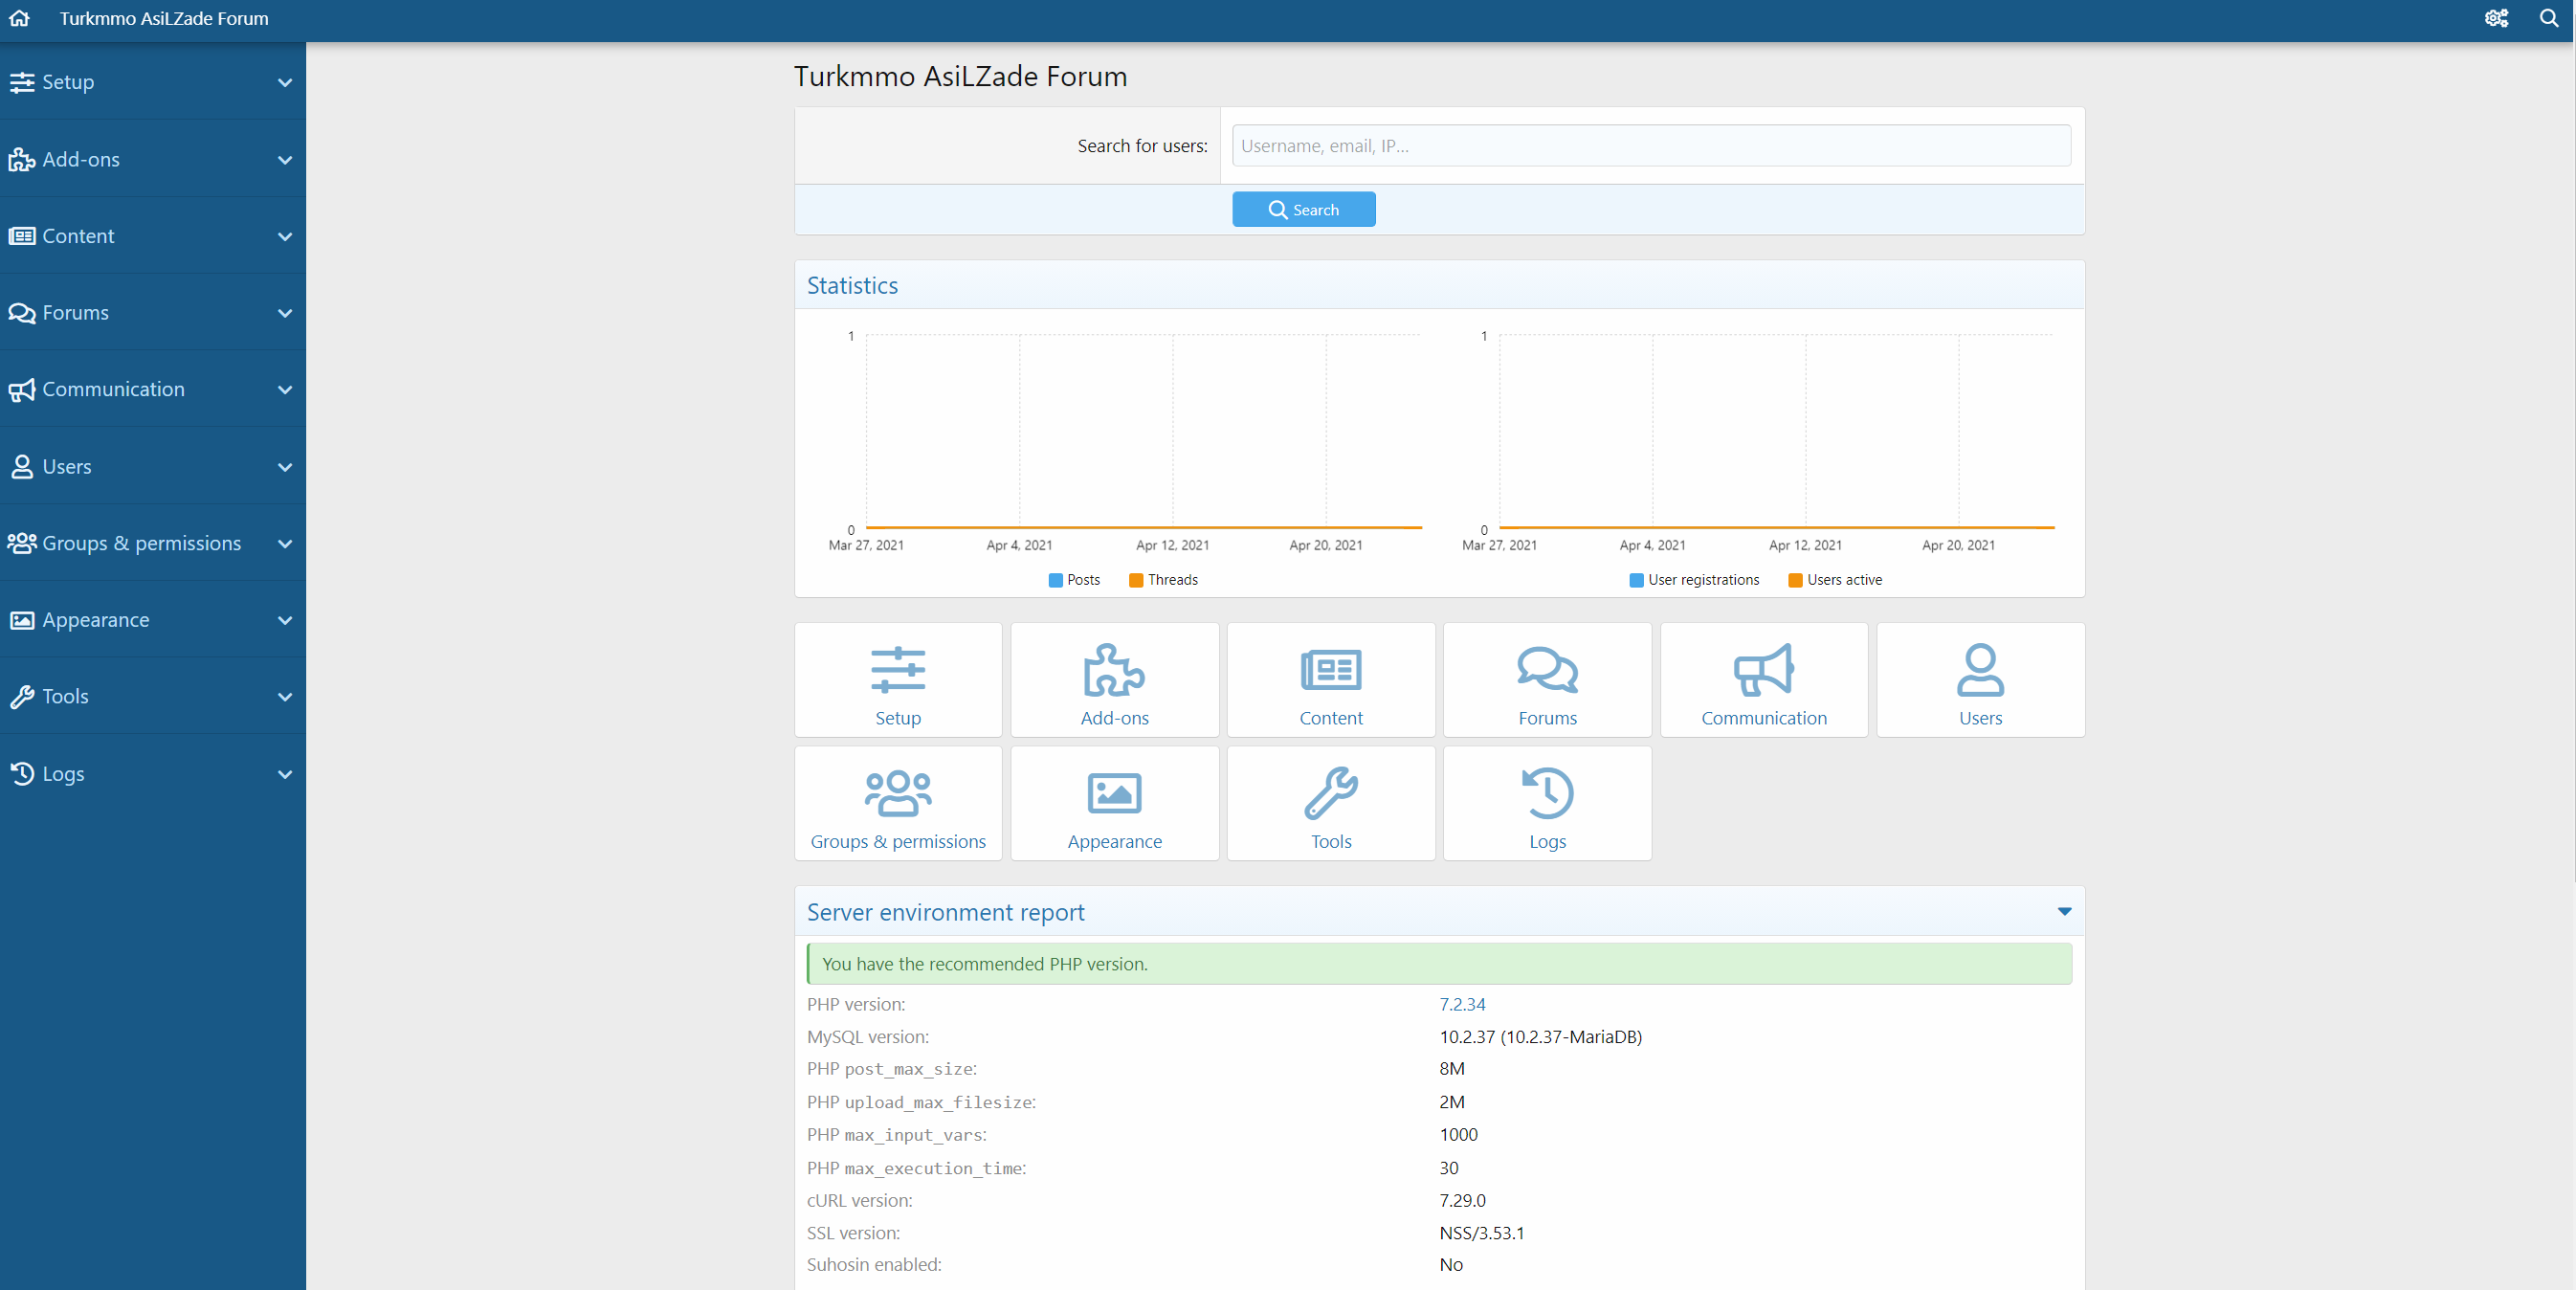Open the Communication tile with megaphone icon

pyautogui.click(x=1764, y=680)
